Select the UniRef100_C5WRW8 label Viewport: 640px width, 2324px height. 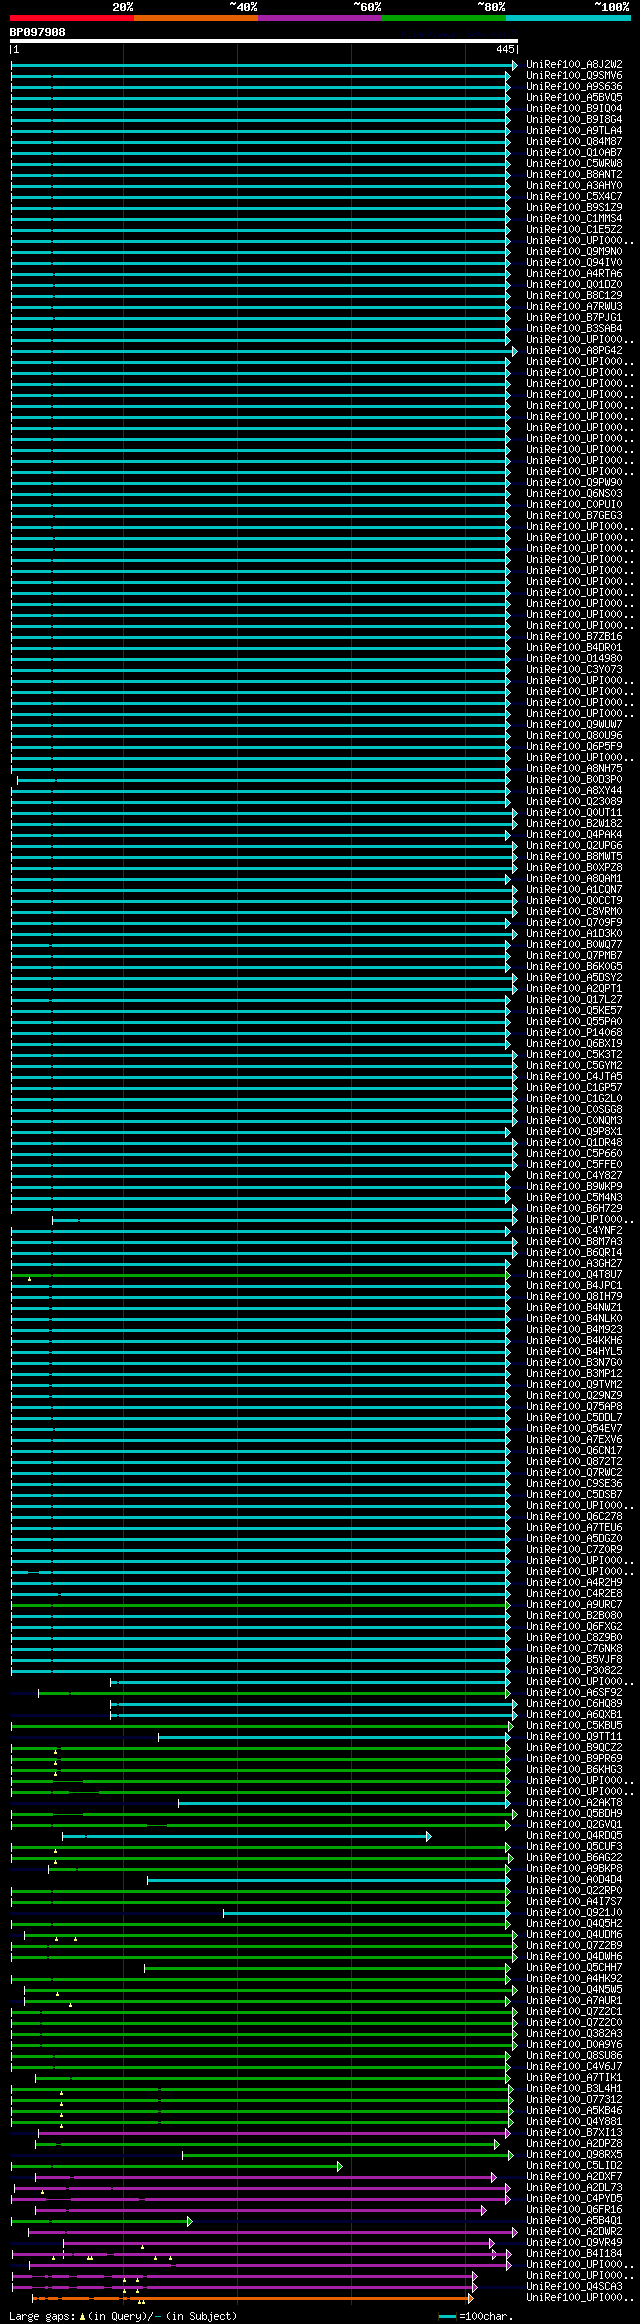coord(574,164)
